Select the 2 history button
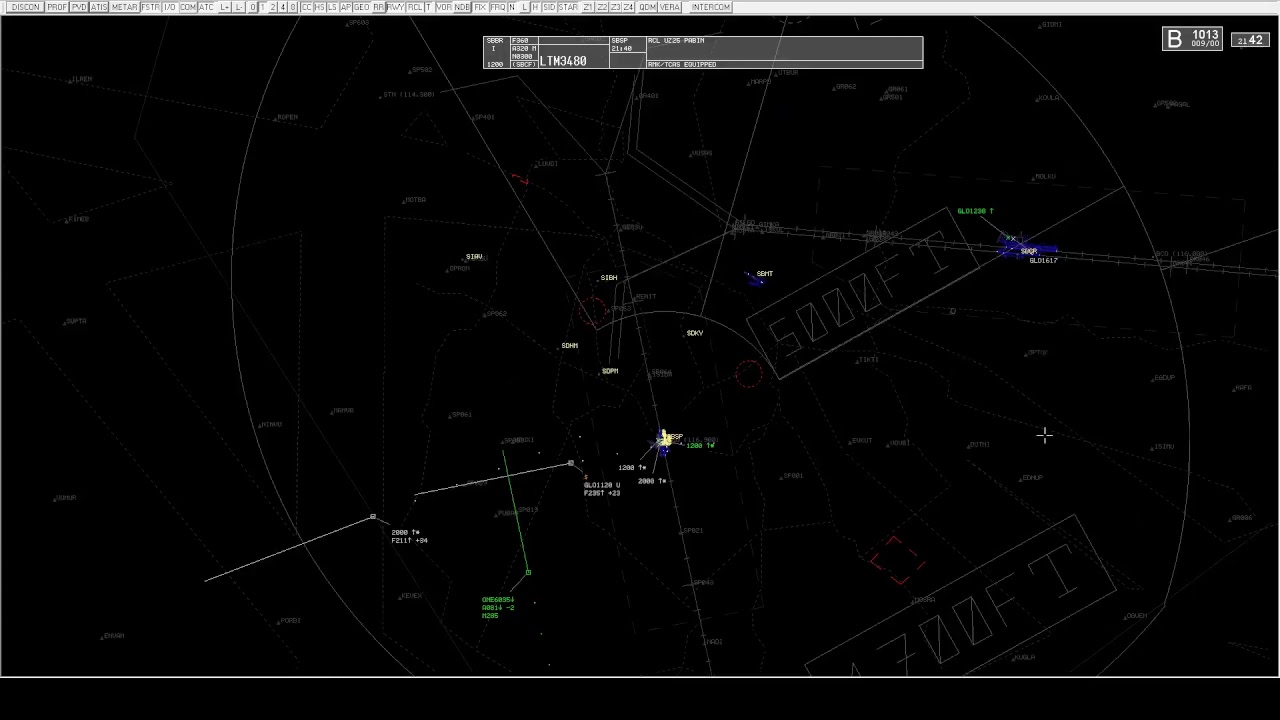Viewport: 1280px width, 720px height. pos(273,7)
